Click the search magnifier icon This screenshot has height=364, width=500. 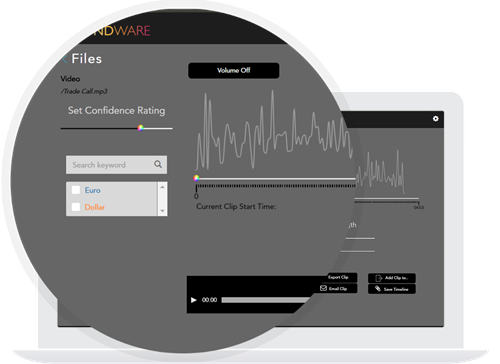[158, 164]
